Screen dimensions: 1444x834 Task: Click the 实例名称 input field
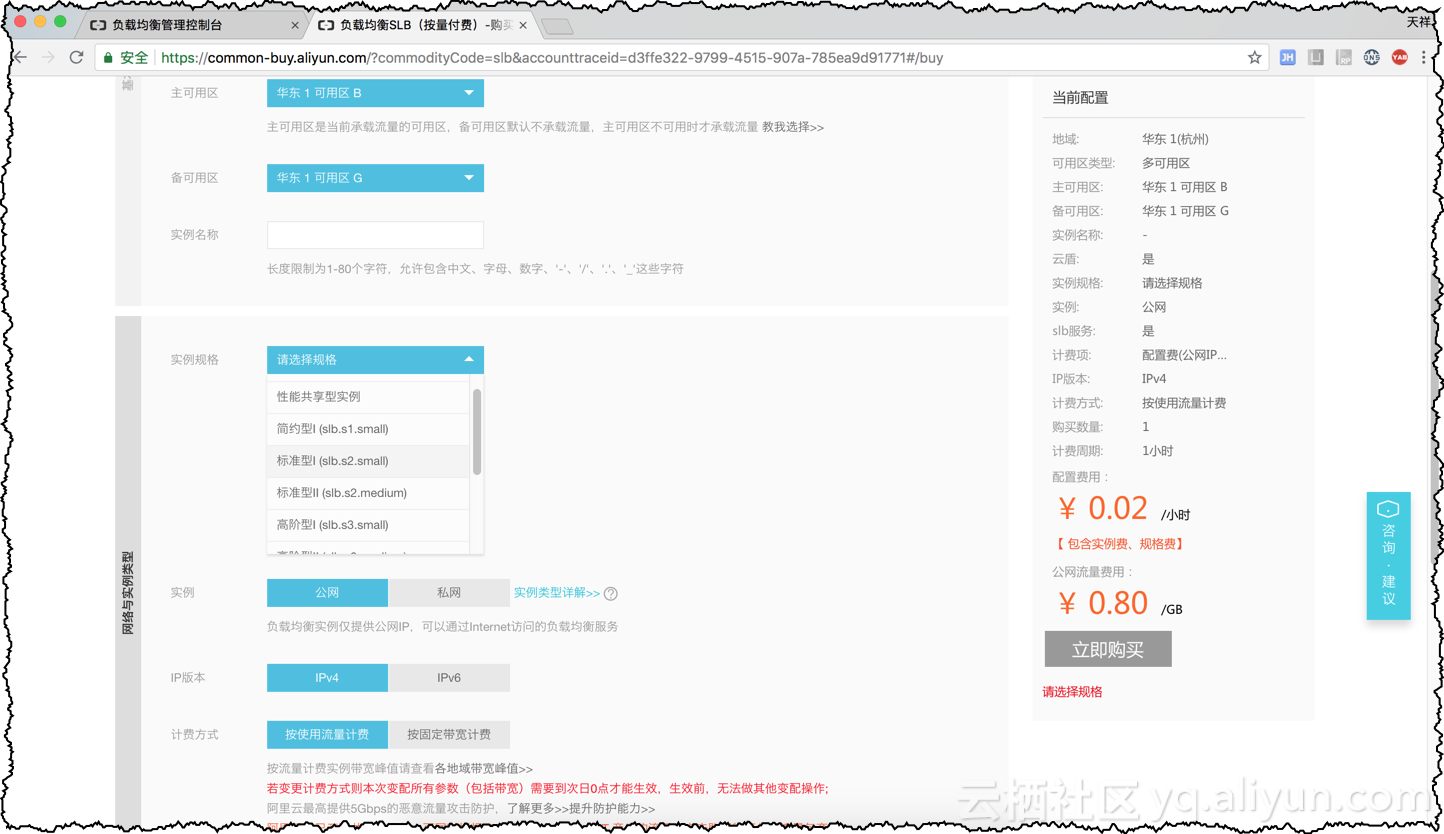click(x=375, y=235)
